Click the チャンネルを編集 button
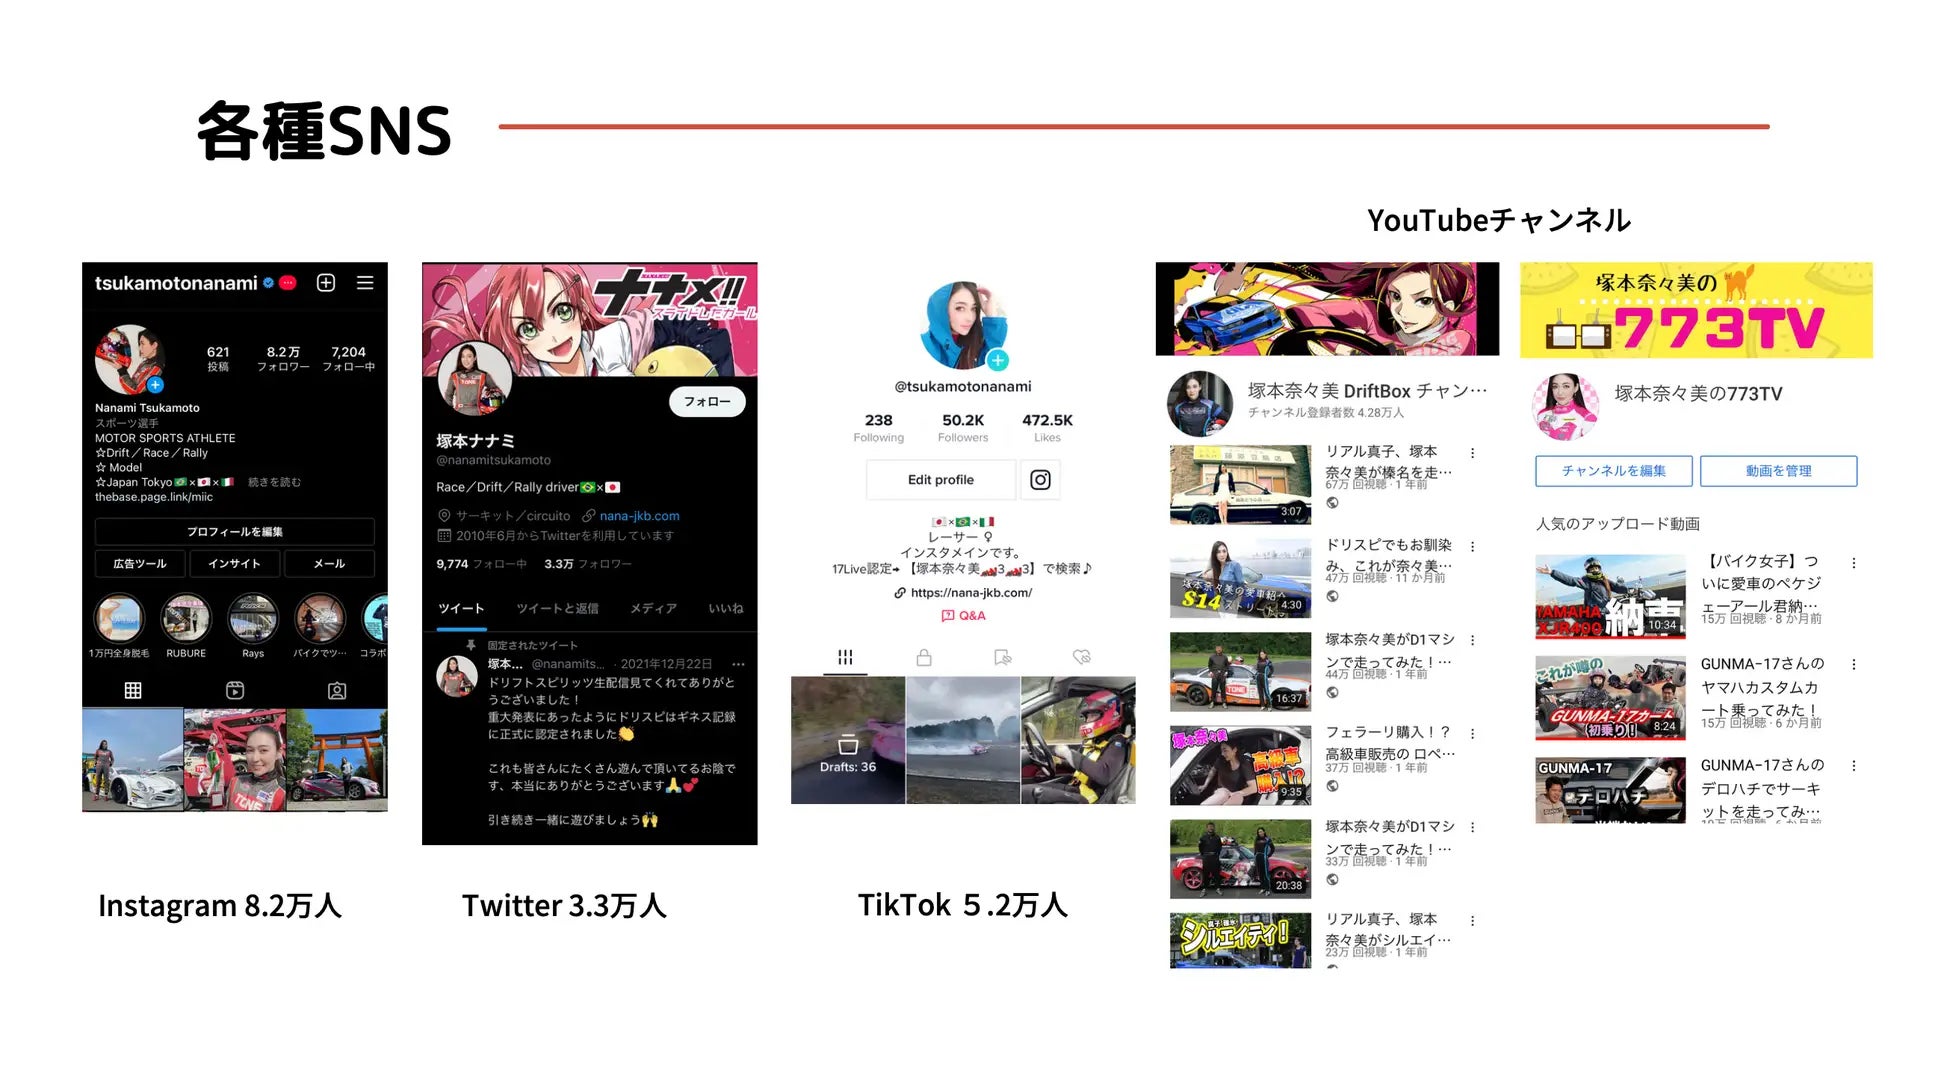This screenshot has width=1950, height=1091. click(x=1613, y=471)
